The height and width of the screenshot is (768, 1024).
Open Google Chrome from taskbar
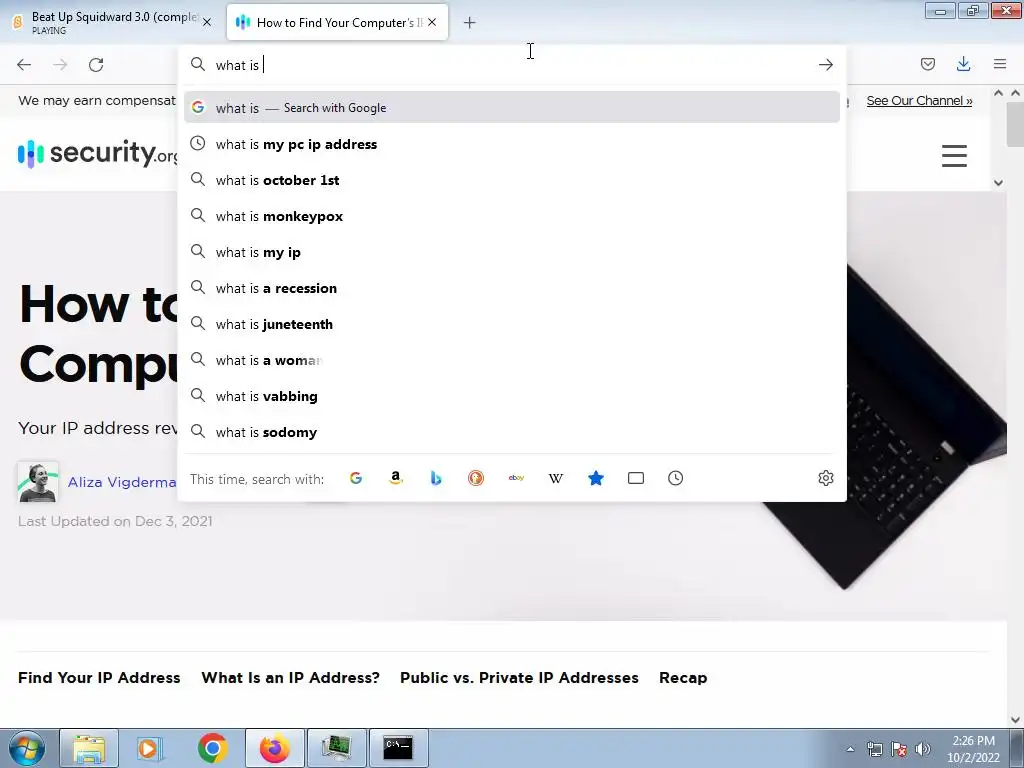tap(212, 748)
